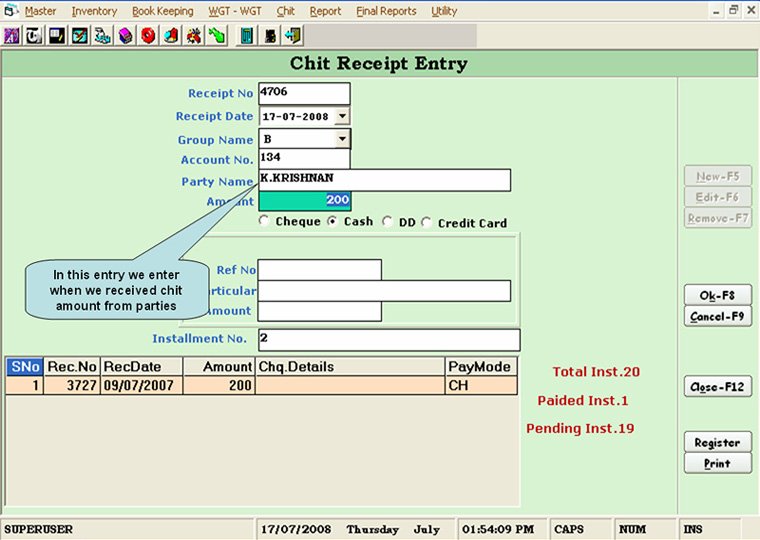Viewport: 760px width, 540px height.
Task: Open the Final Reports menu
Action: [387, 11]
